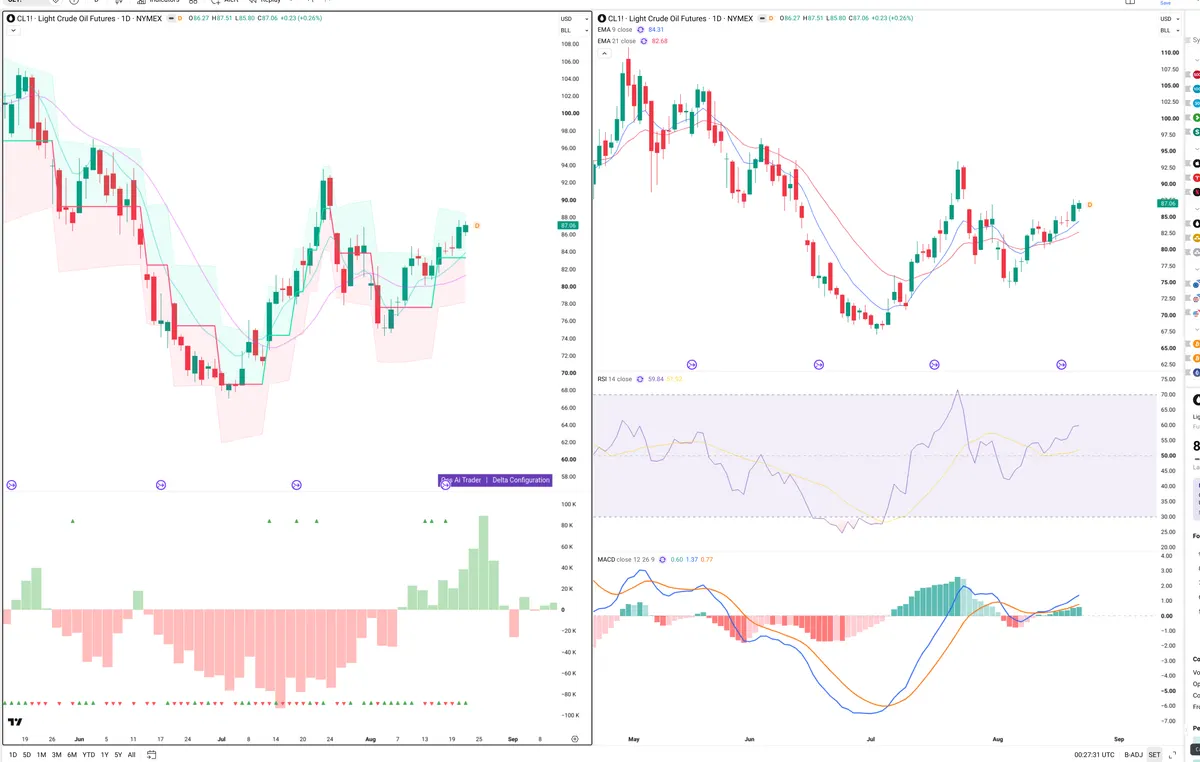Click the EMA 21 refresh status icon

[644, 41]
